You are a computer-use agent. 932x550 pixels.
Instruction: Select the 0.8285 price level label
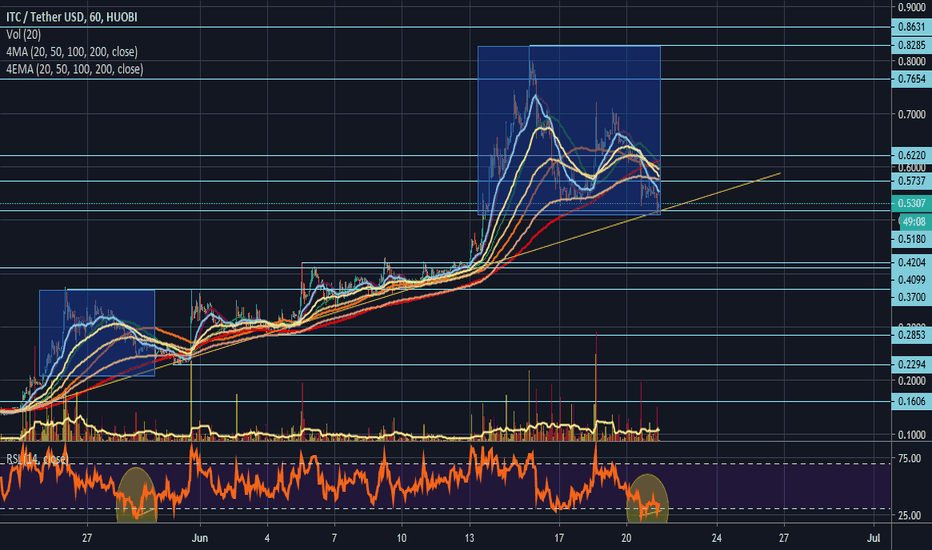[x=911, y=45]
